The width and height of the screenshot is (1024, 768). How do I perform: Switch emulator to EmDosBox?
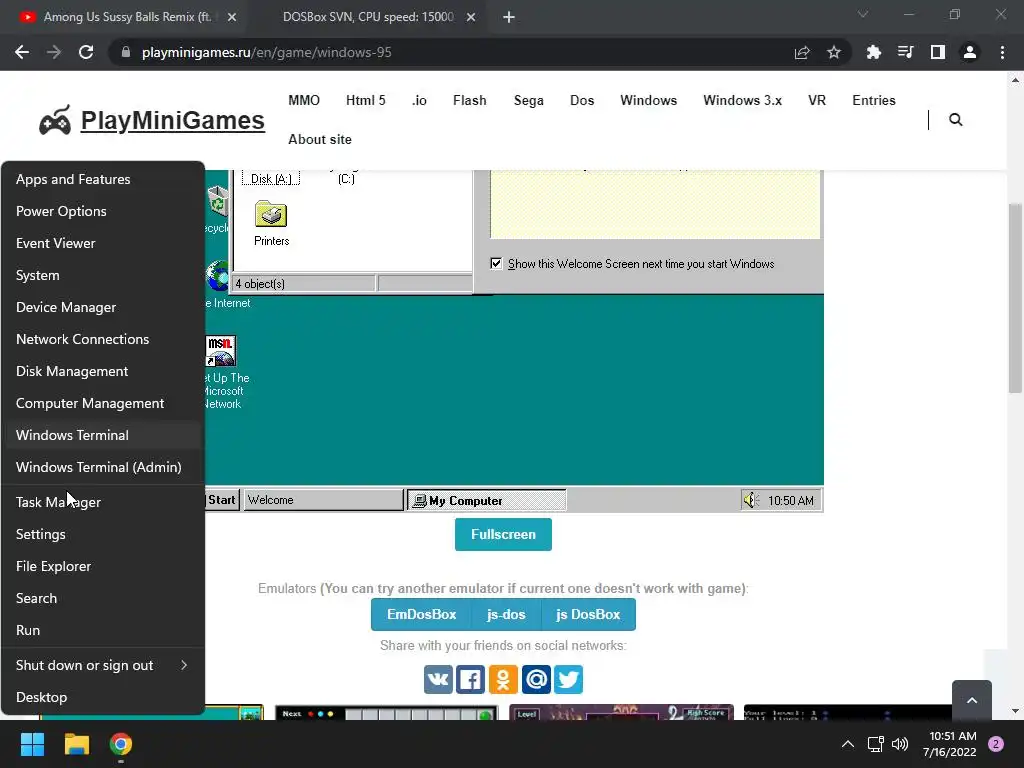tap(421, 615)
